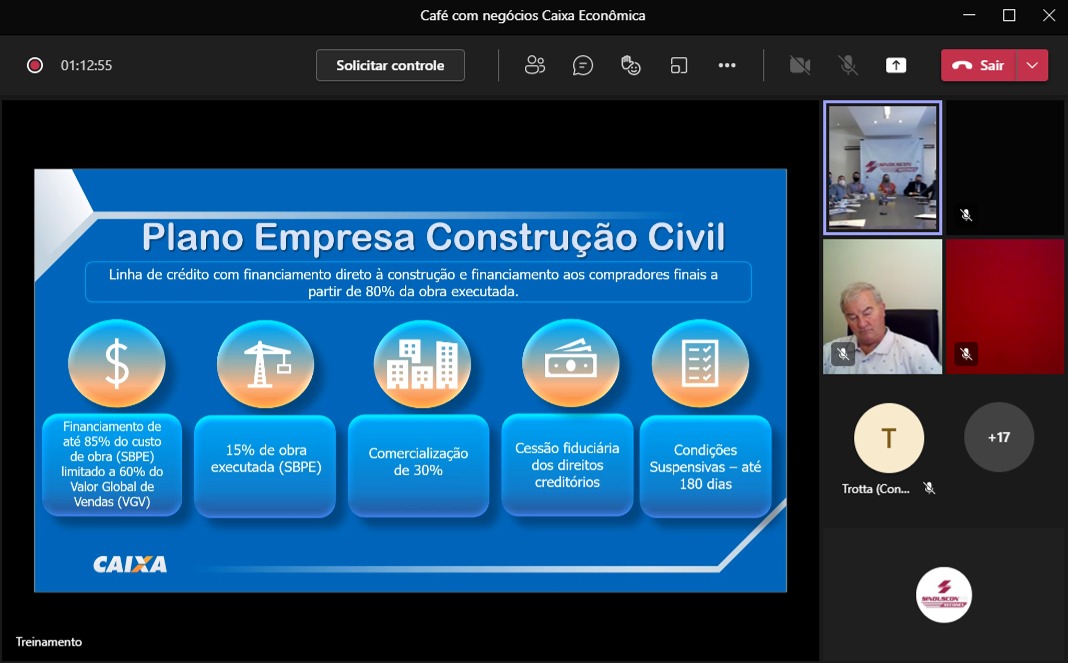Open the breakout rooms icon
This screenshot has width=1068, height=663.
point(679,65)
